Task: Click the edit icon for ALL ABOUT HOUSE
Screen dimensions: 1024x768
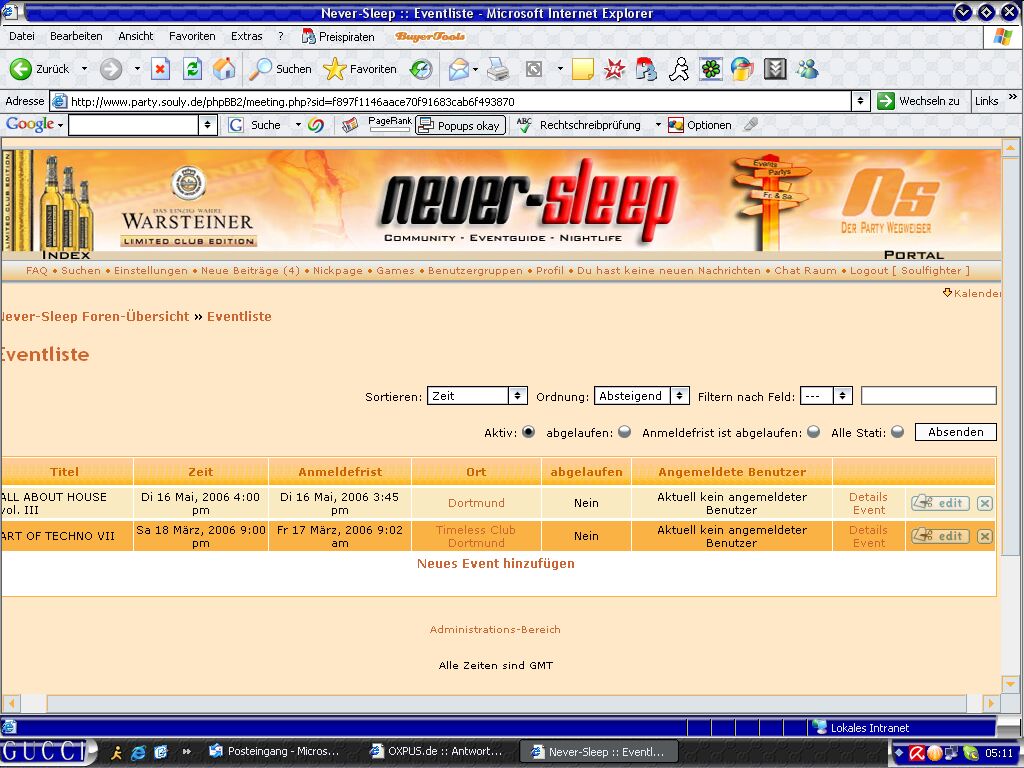Action: pyautogui.click(x=940, y=503)
